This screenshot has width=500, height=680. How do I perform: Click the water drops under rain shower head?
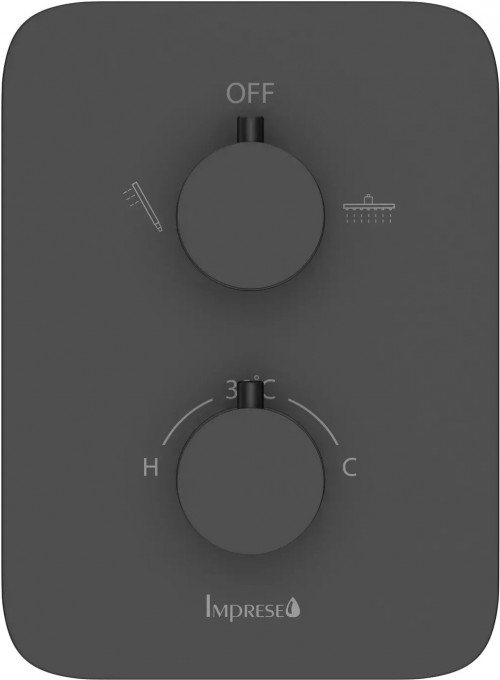[369, 218]
